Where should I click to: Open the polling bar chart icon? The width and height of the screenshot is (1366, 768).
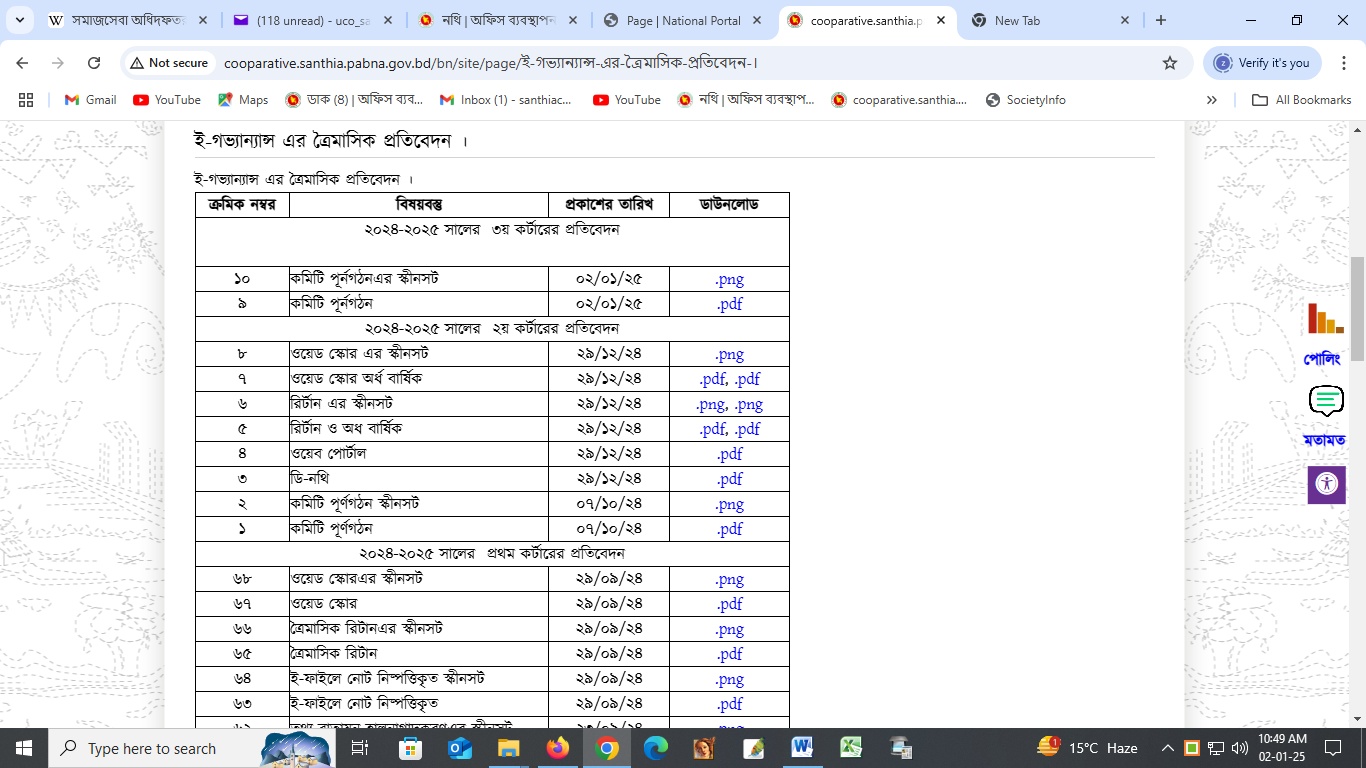tap(1324, 319)
